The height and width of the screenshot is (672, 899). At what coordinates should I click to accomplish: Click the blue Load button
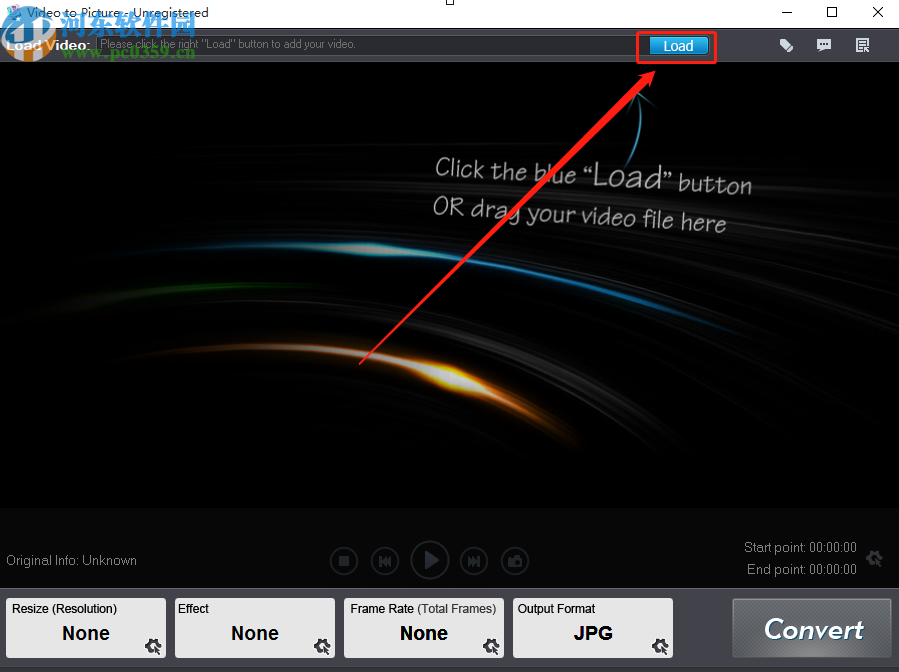click(x=678, y=46)
